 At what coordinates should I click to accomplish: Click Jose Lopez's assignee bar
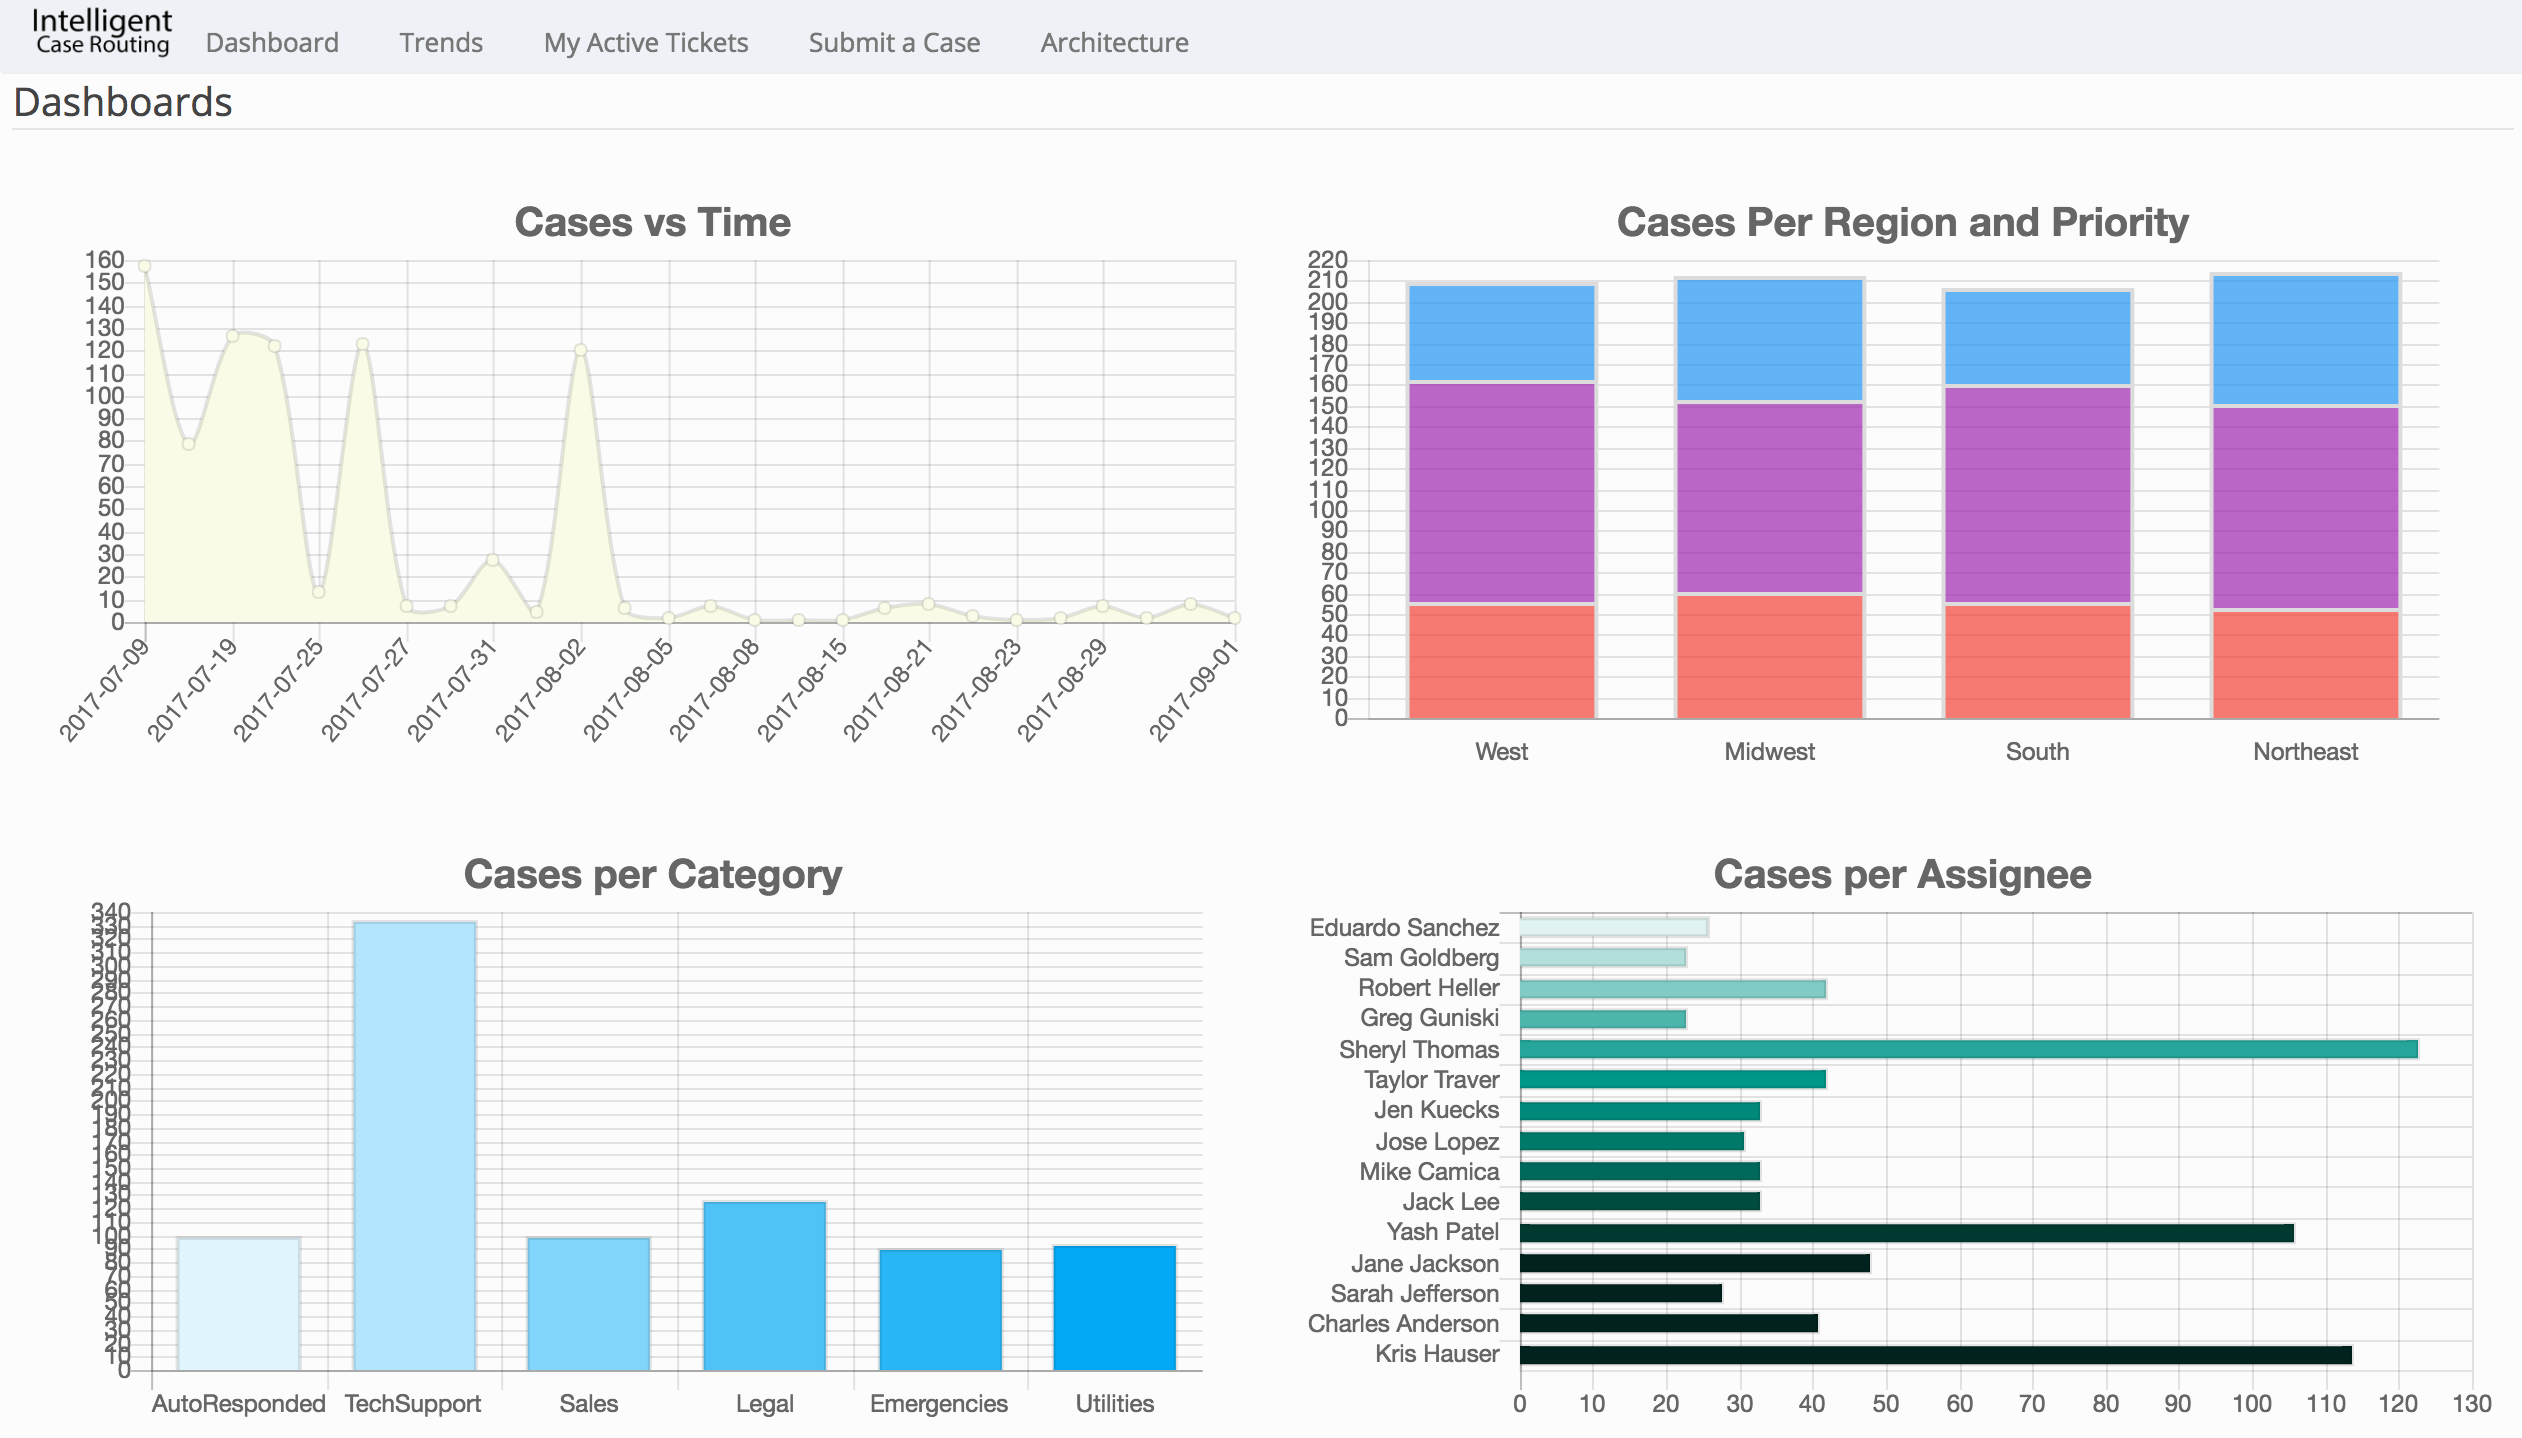pos(1632,1141)
